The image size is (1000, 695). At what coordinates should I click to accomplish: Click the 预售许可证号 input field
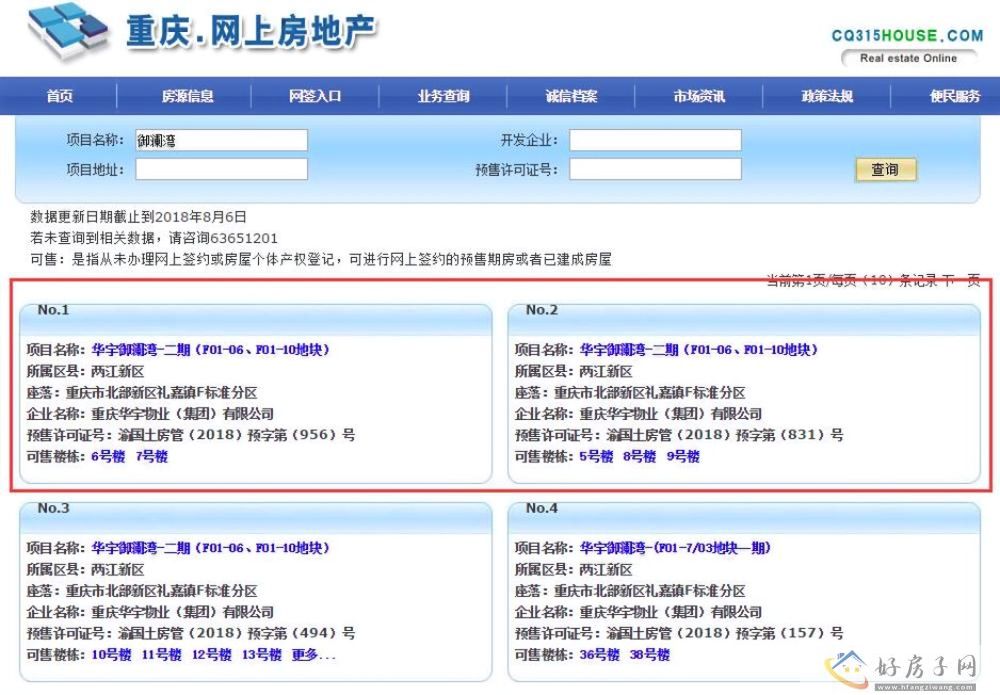655,170
